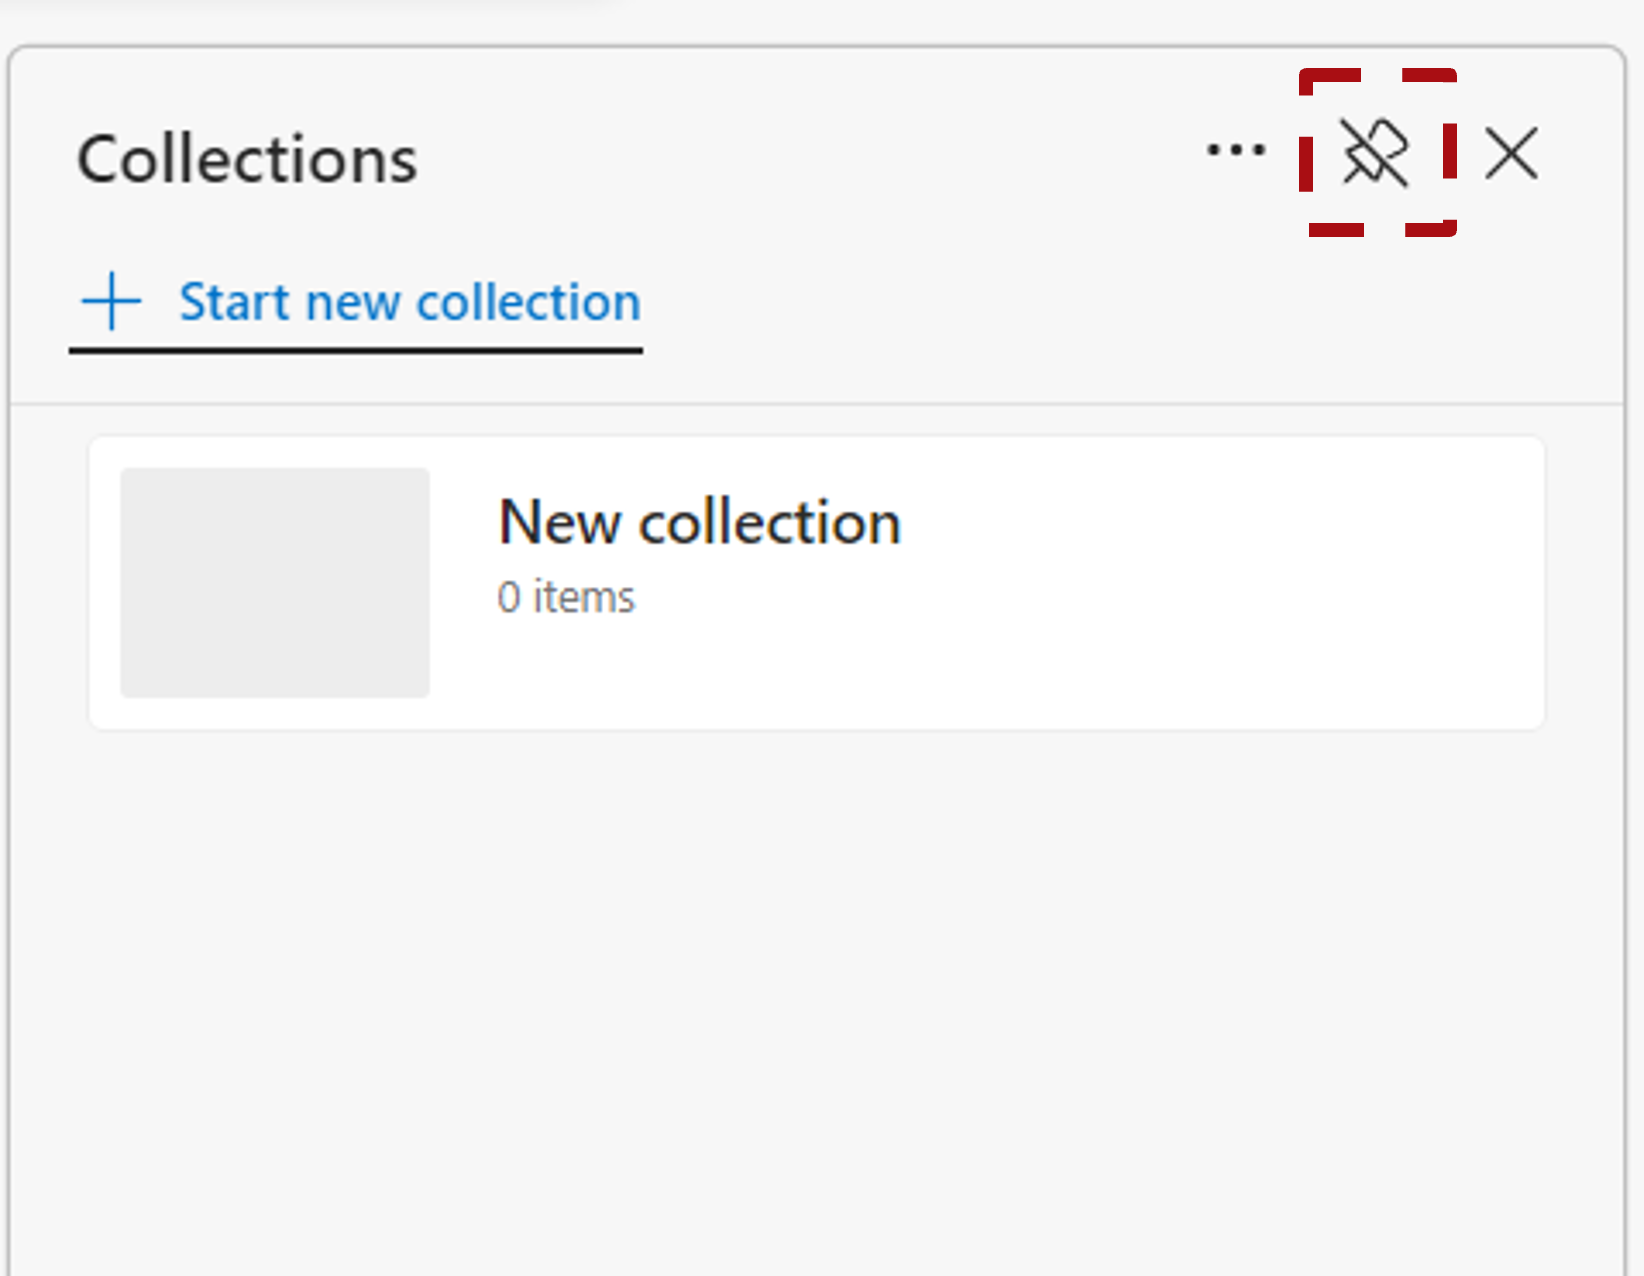The height and width of the screenshot is (1276, 1644).
Task: Open the three-dot more options menu
Action: 1236,152
